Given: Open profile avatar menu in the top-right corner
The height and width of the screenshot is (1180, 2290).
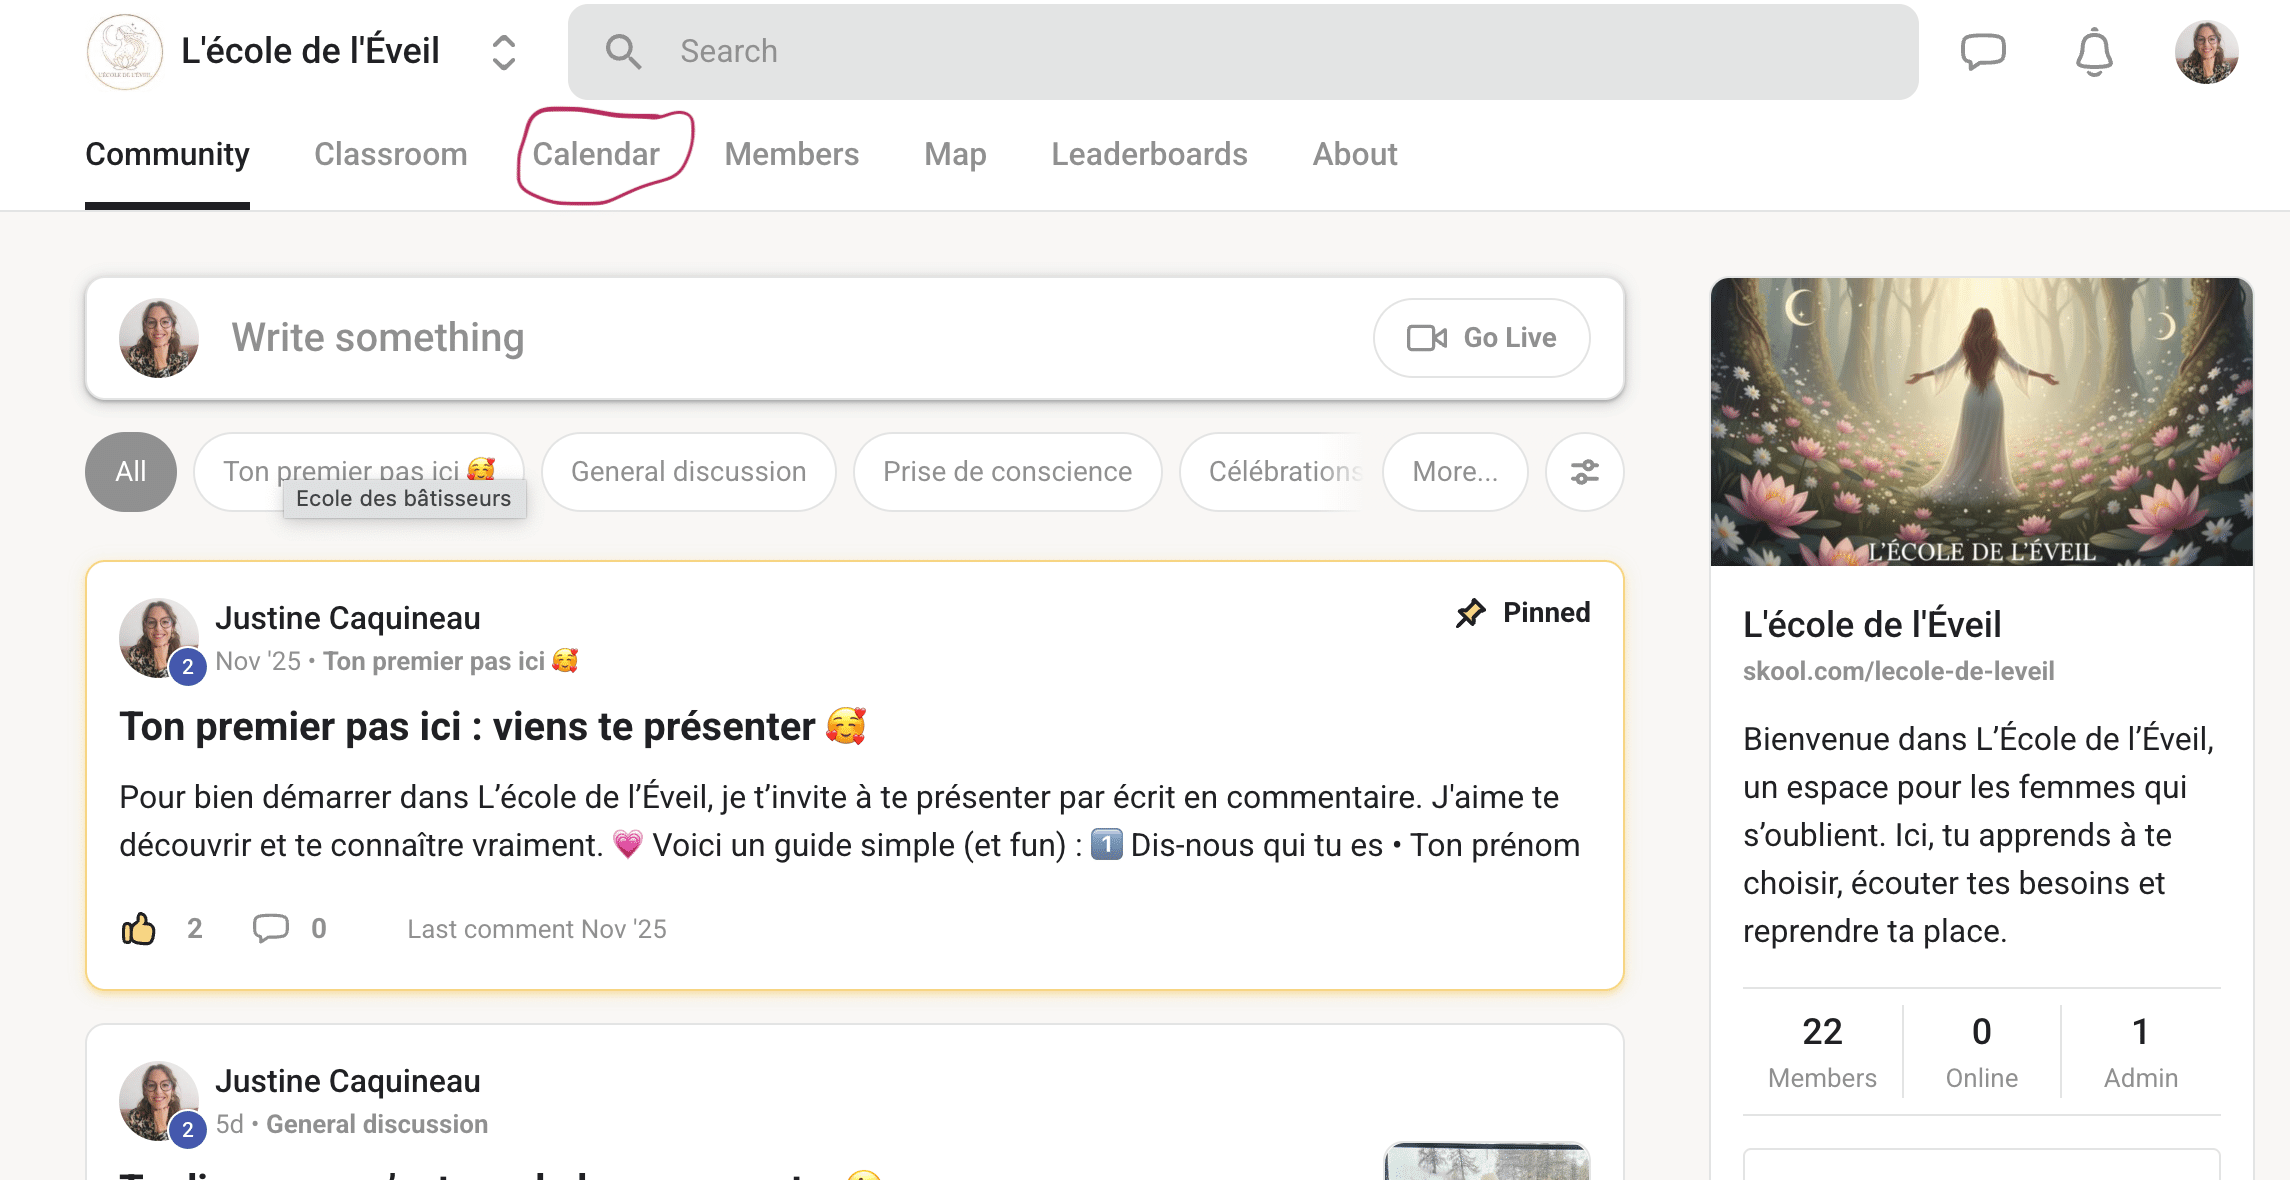Looking at the screenshot, I should [x=2205, y=52].
